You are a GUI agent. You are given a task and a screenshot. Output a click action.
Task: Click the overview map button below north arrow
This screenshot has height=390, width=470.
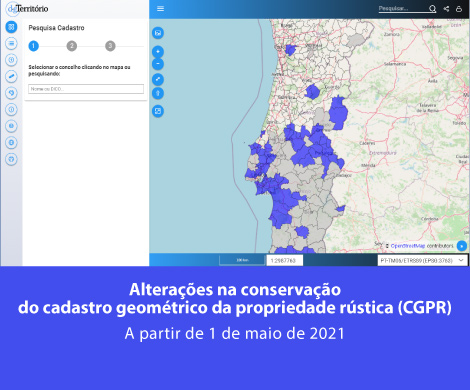158,111
